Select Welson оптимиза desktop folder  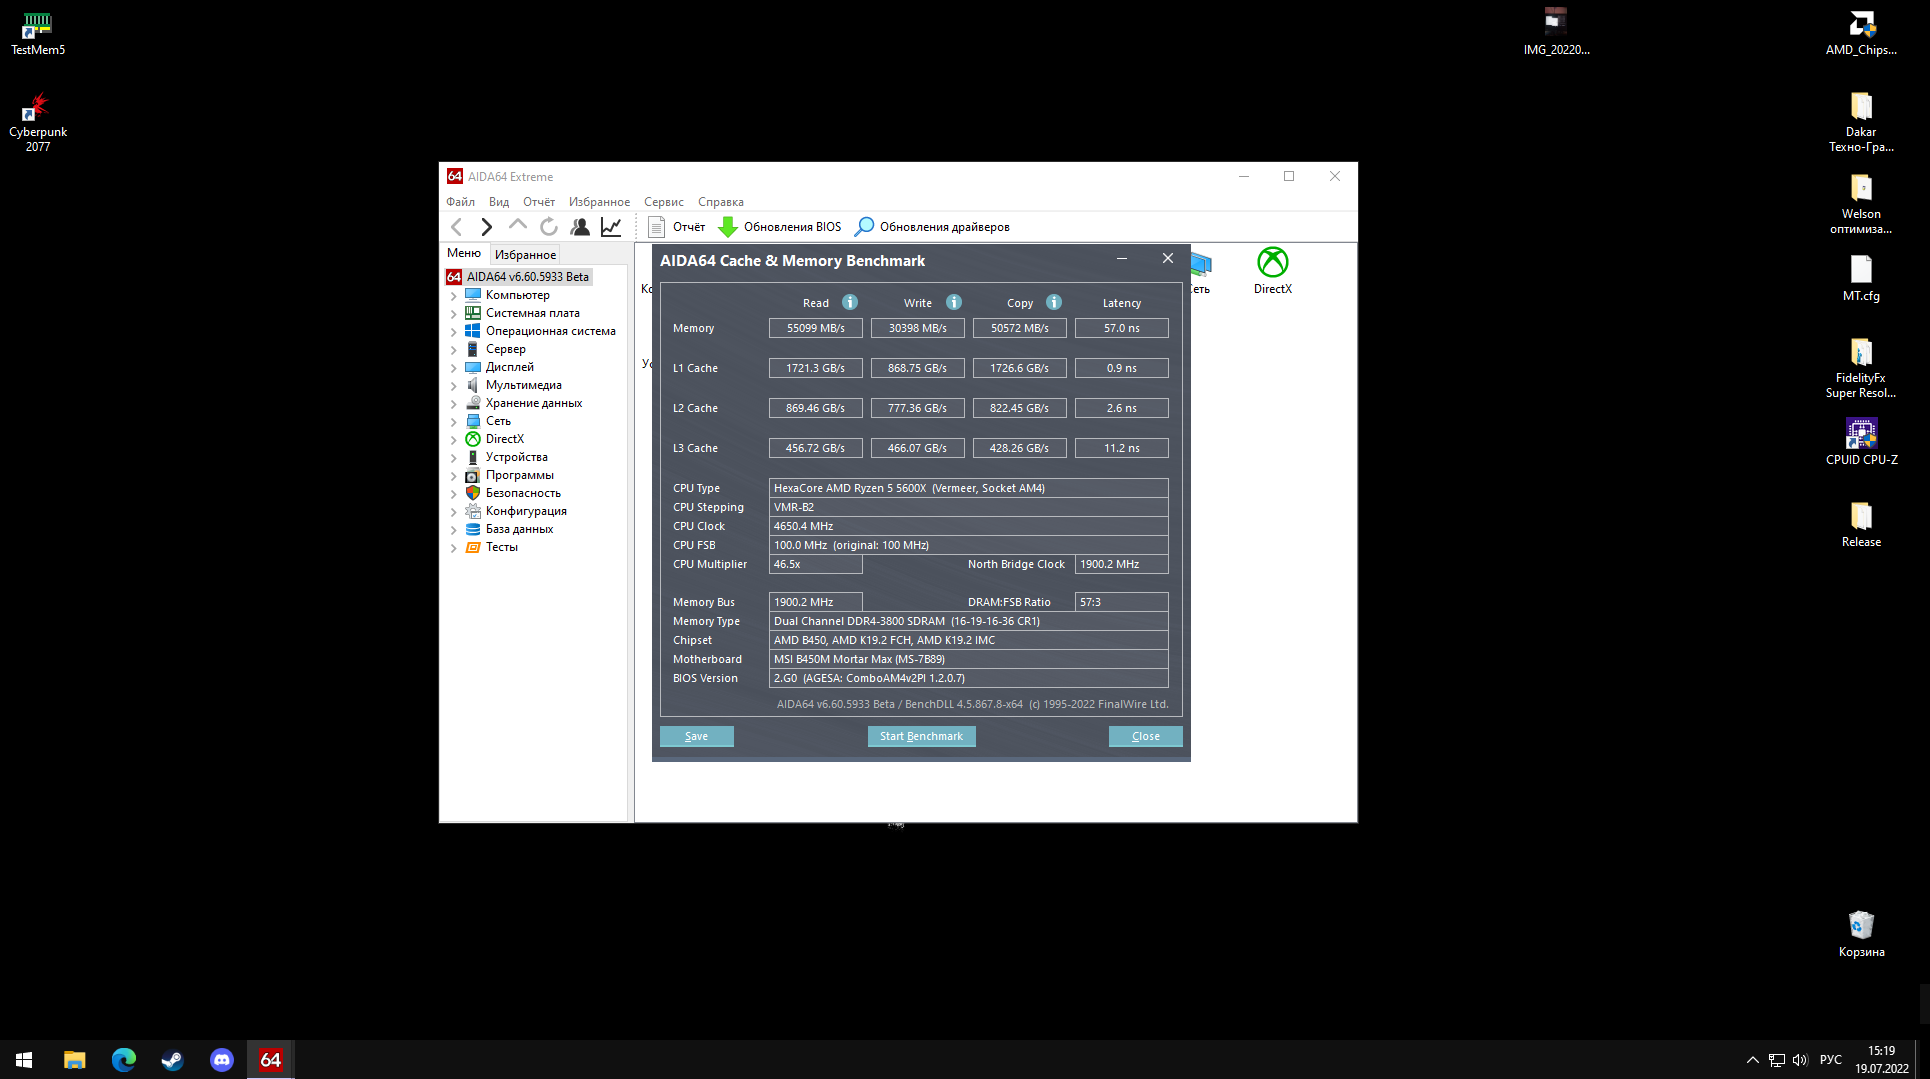pyautogui.click(x=1861, y=204)
